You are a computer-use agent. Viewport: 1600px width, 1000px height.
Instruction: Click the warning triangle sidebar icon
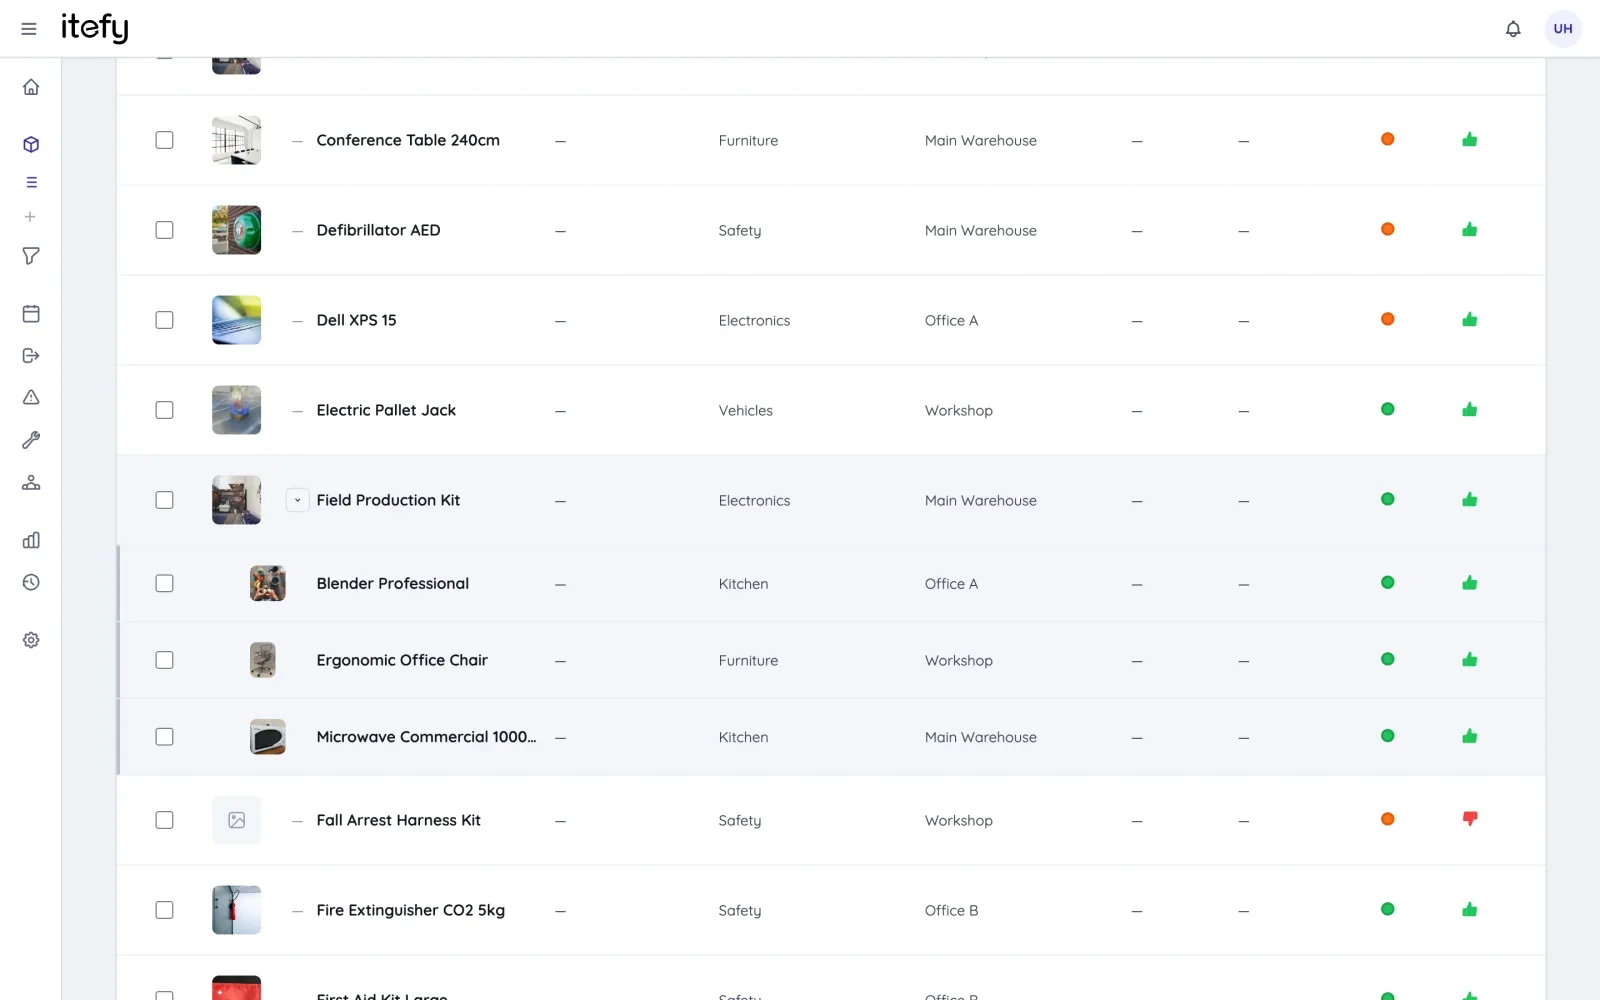tap(31, 397)
